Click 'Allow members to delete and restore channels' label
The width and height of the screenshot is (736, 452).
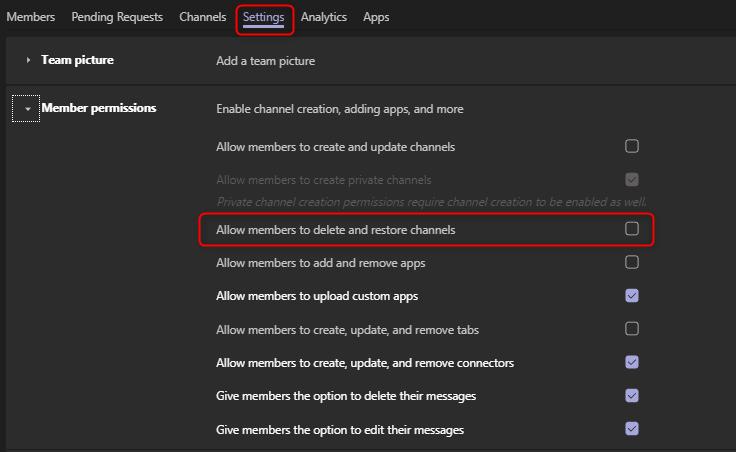tap(336, 230)
